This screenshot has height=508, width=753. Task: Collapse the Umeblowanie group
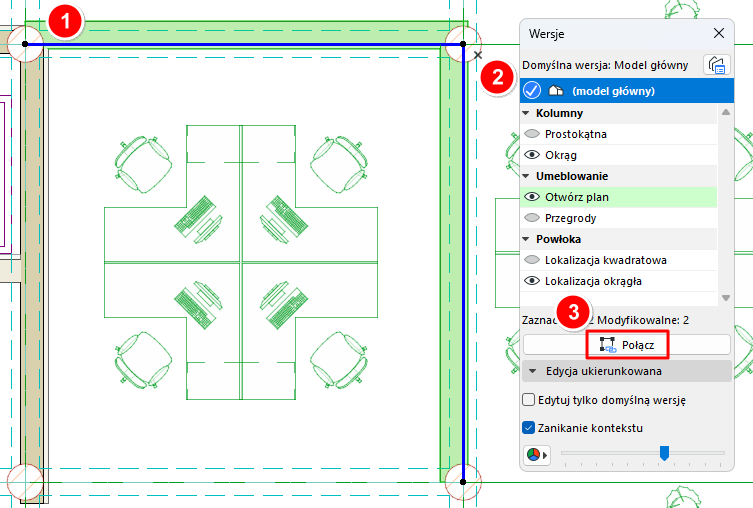tap(526, 176)
